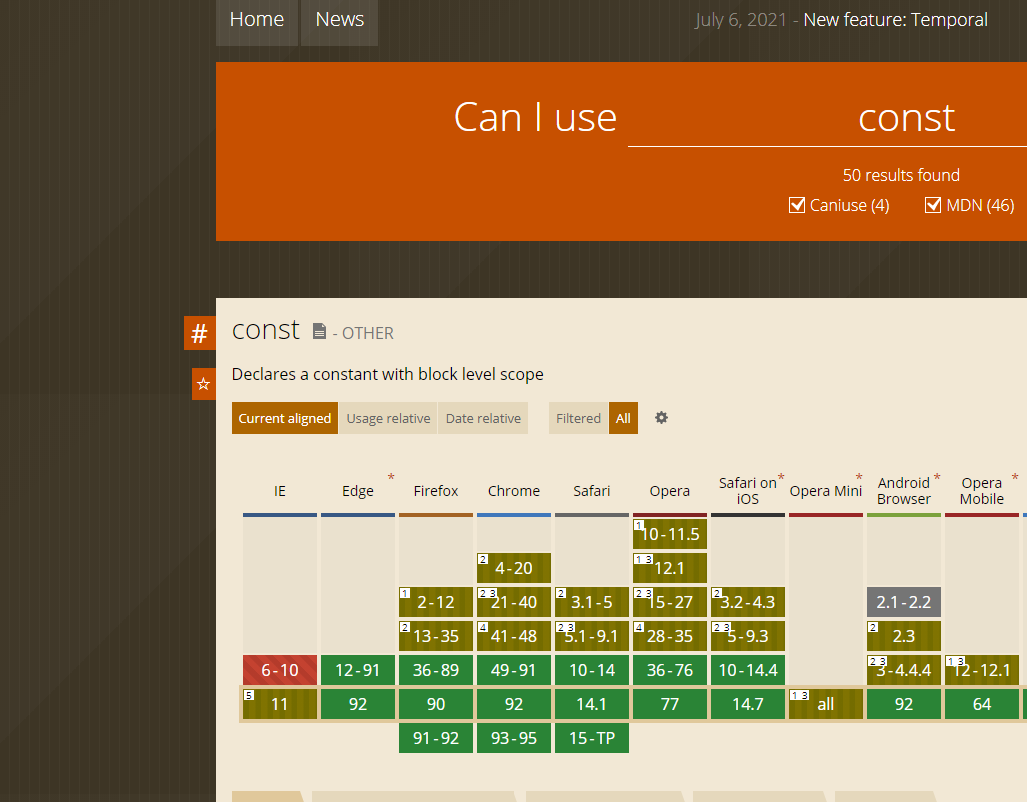
Task: Select the Opera Mobile 12-12.1 cell
Action: (x=982, y=670)
